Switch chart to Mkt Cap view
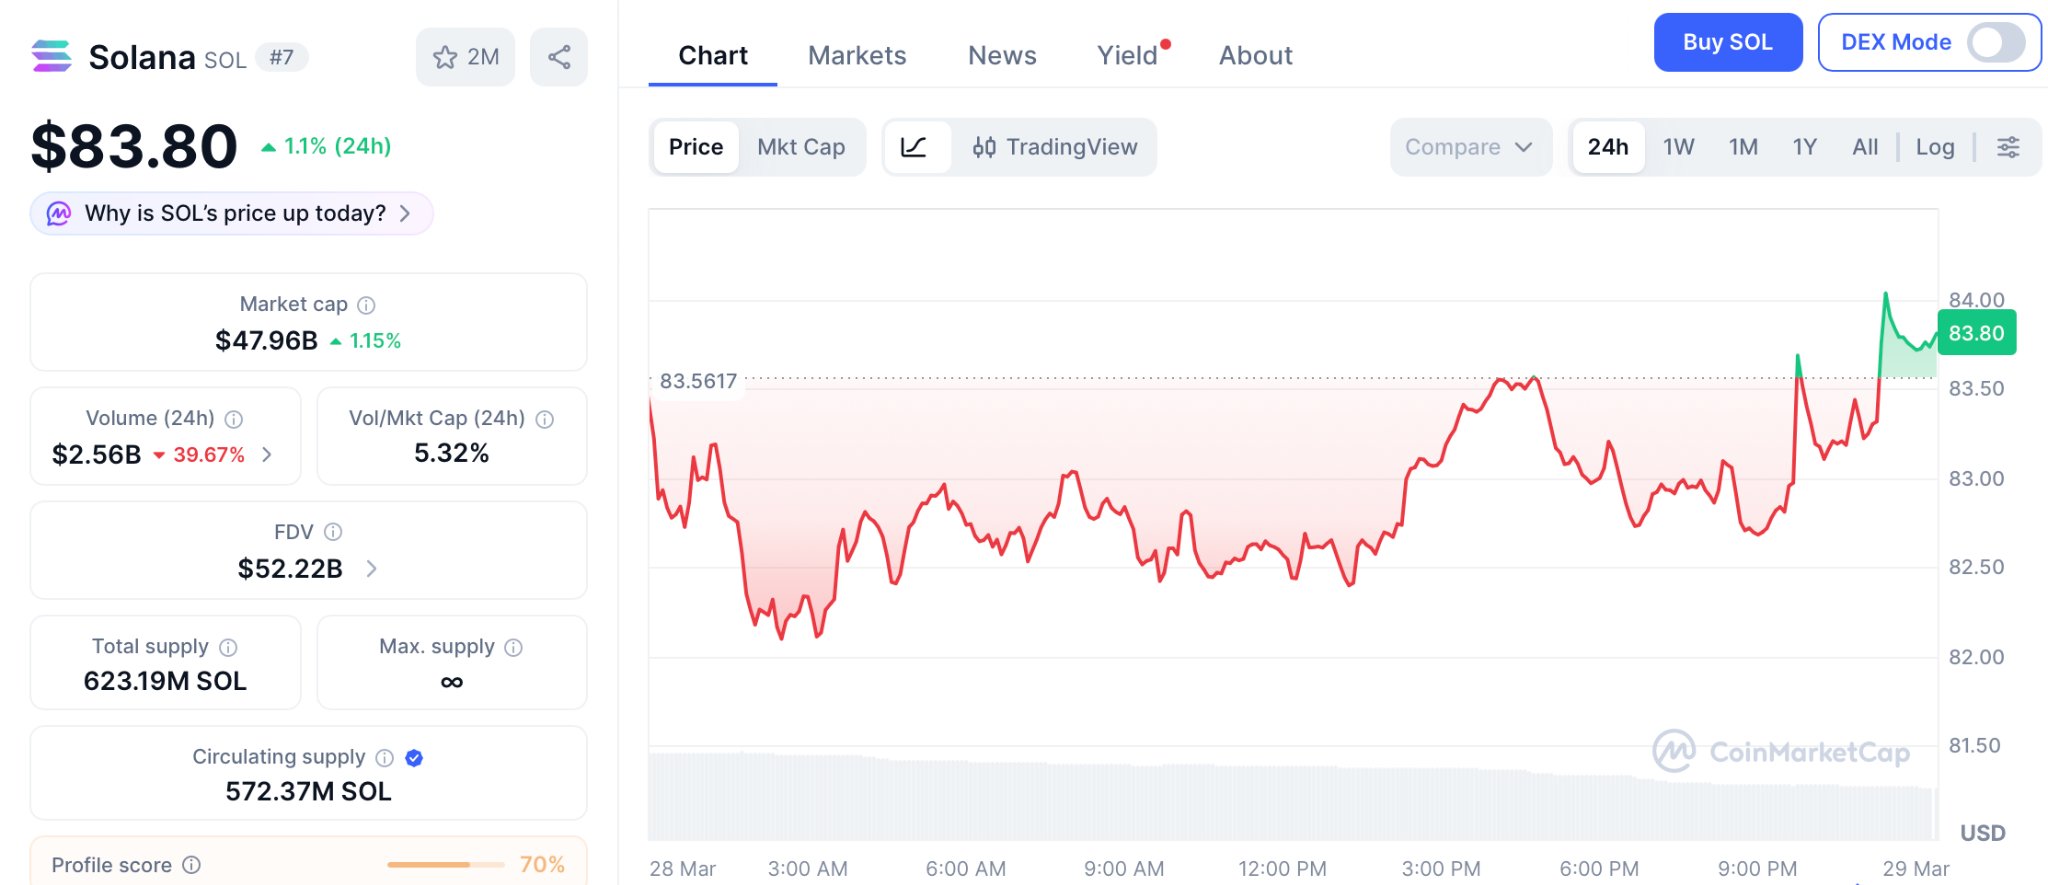This screenshot has width=2048, height=885. coord(801,147)
